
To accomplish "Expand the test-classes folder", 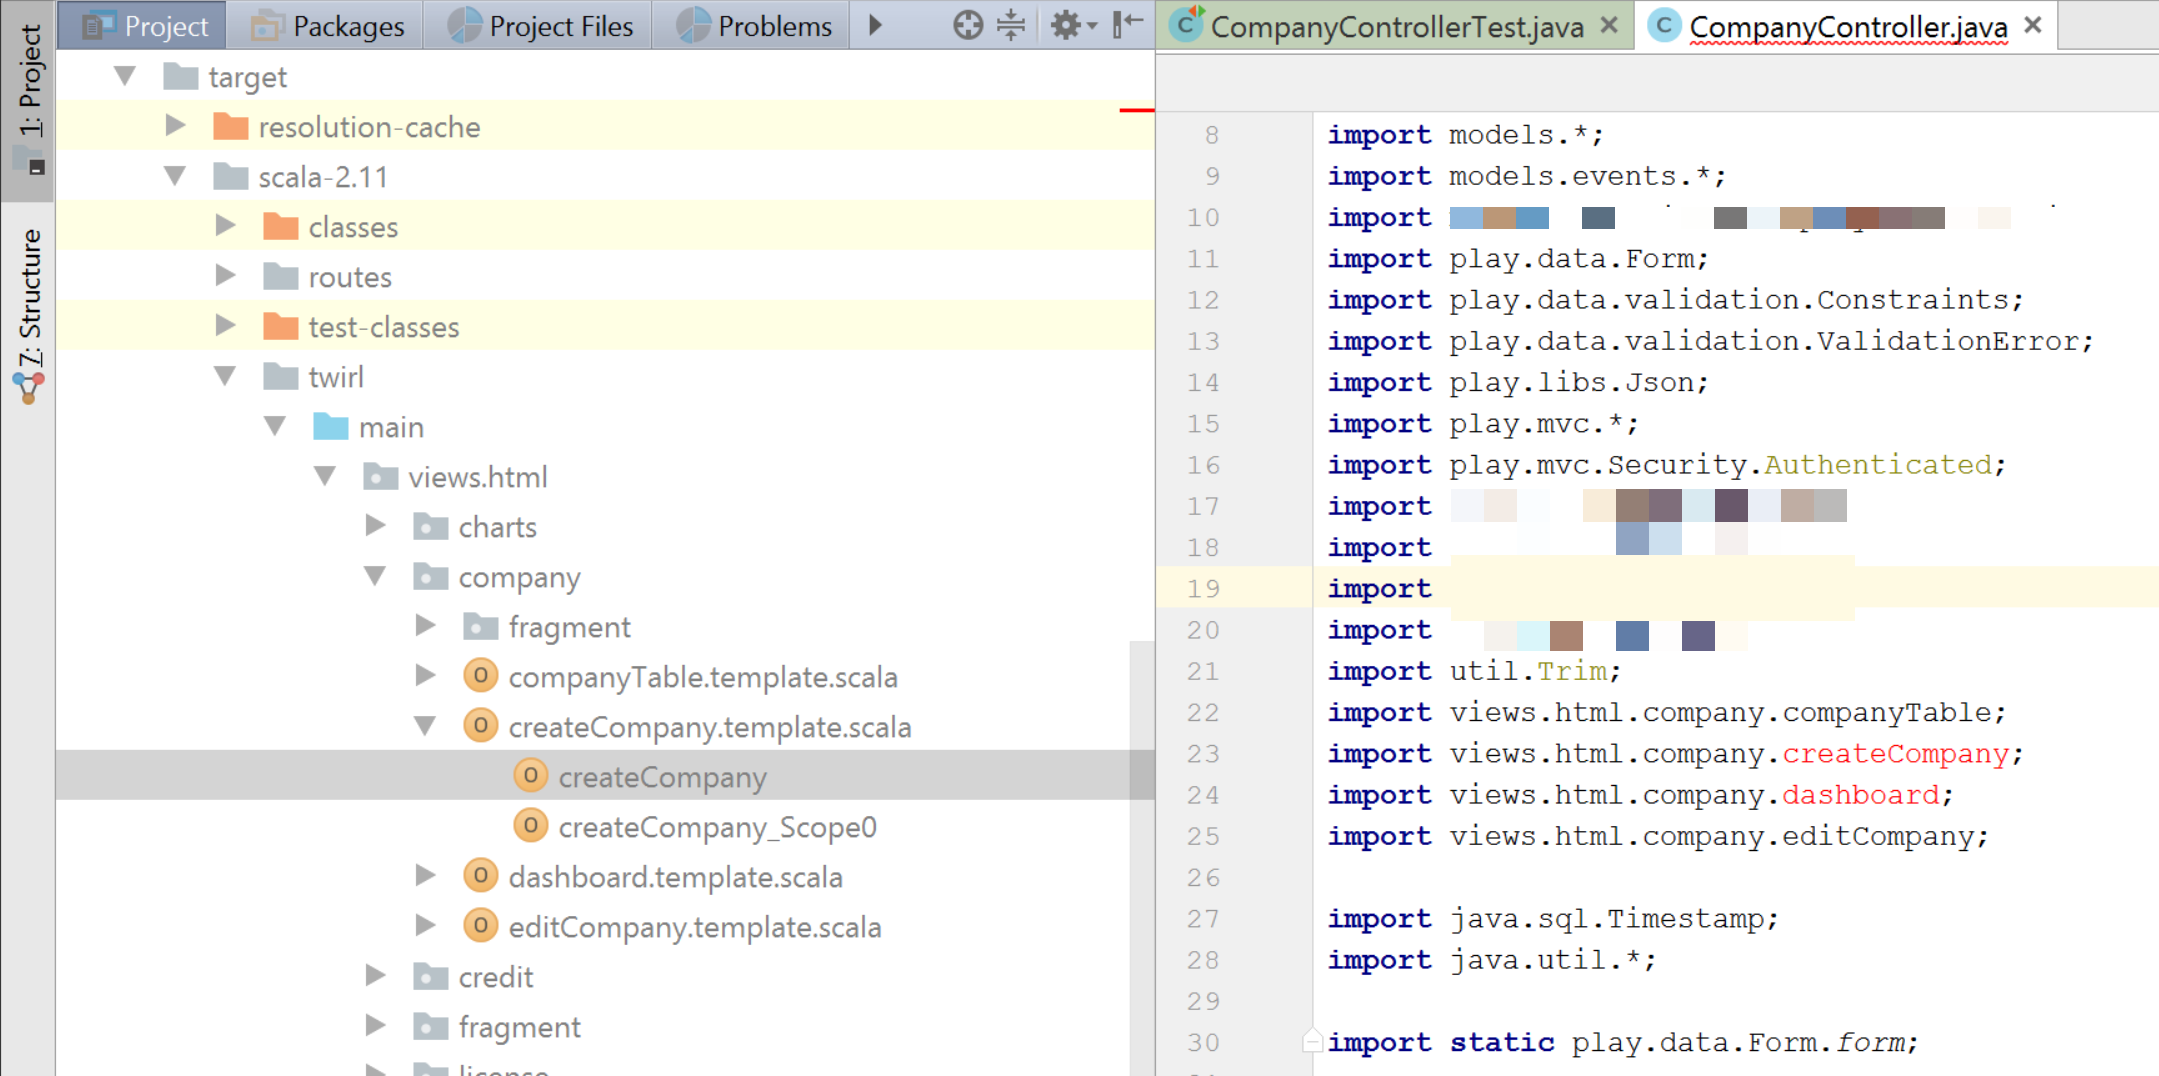I will click(x=225, y=326).
